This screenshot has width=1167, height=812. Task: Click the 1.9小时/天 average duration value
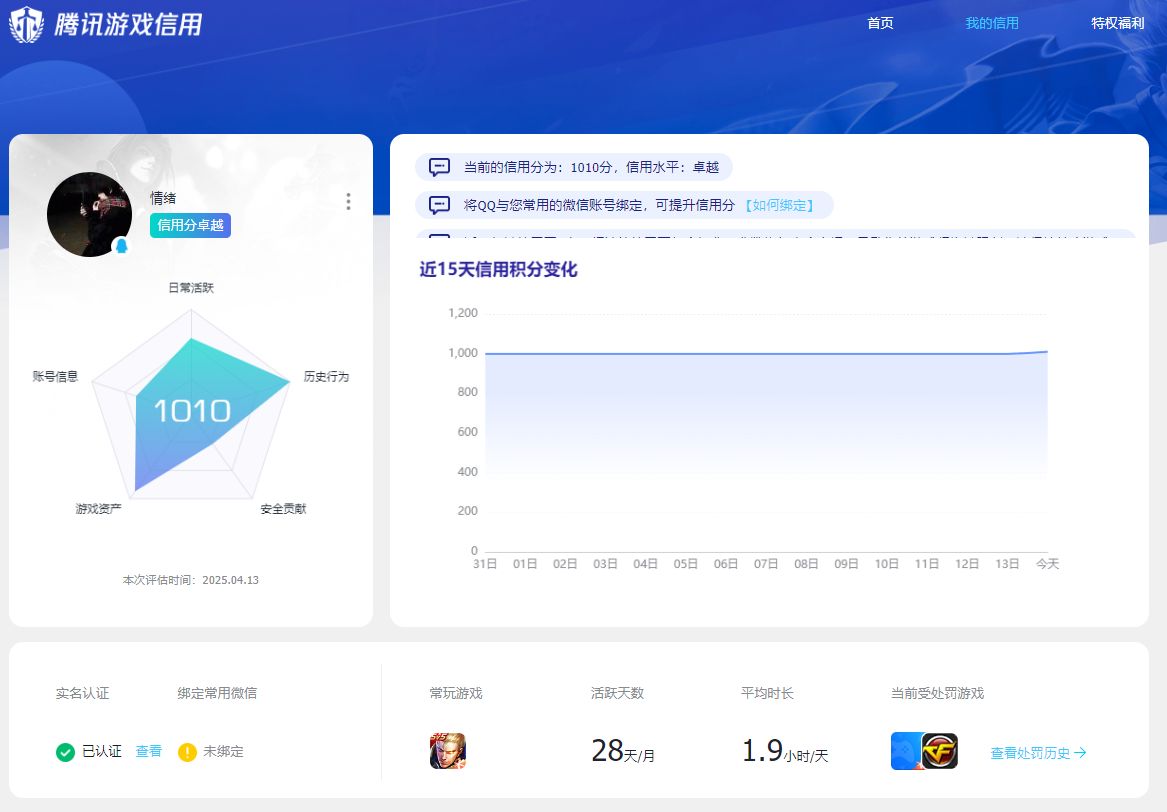coord(784,751)
